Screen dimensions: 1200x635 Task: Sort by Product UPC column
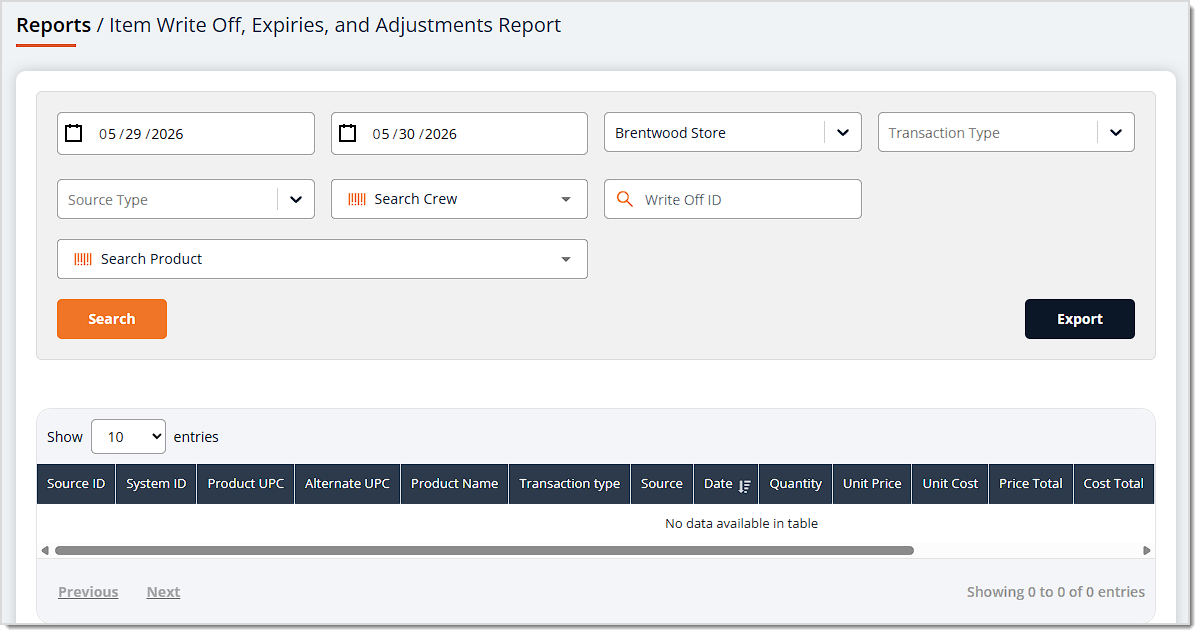(x=246, y=484)
